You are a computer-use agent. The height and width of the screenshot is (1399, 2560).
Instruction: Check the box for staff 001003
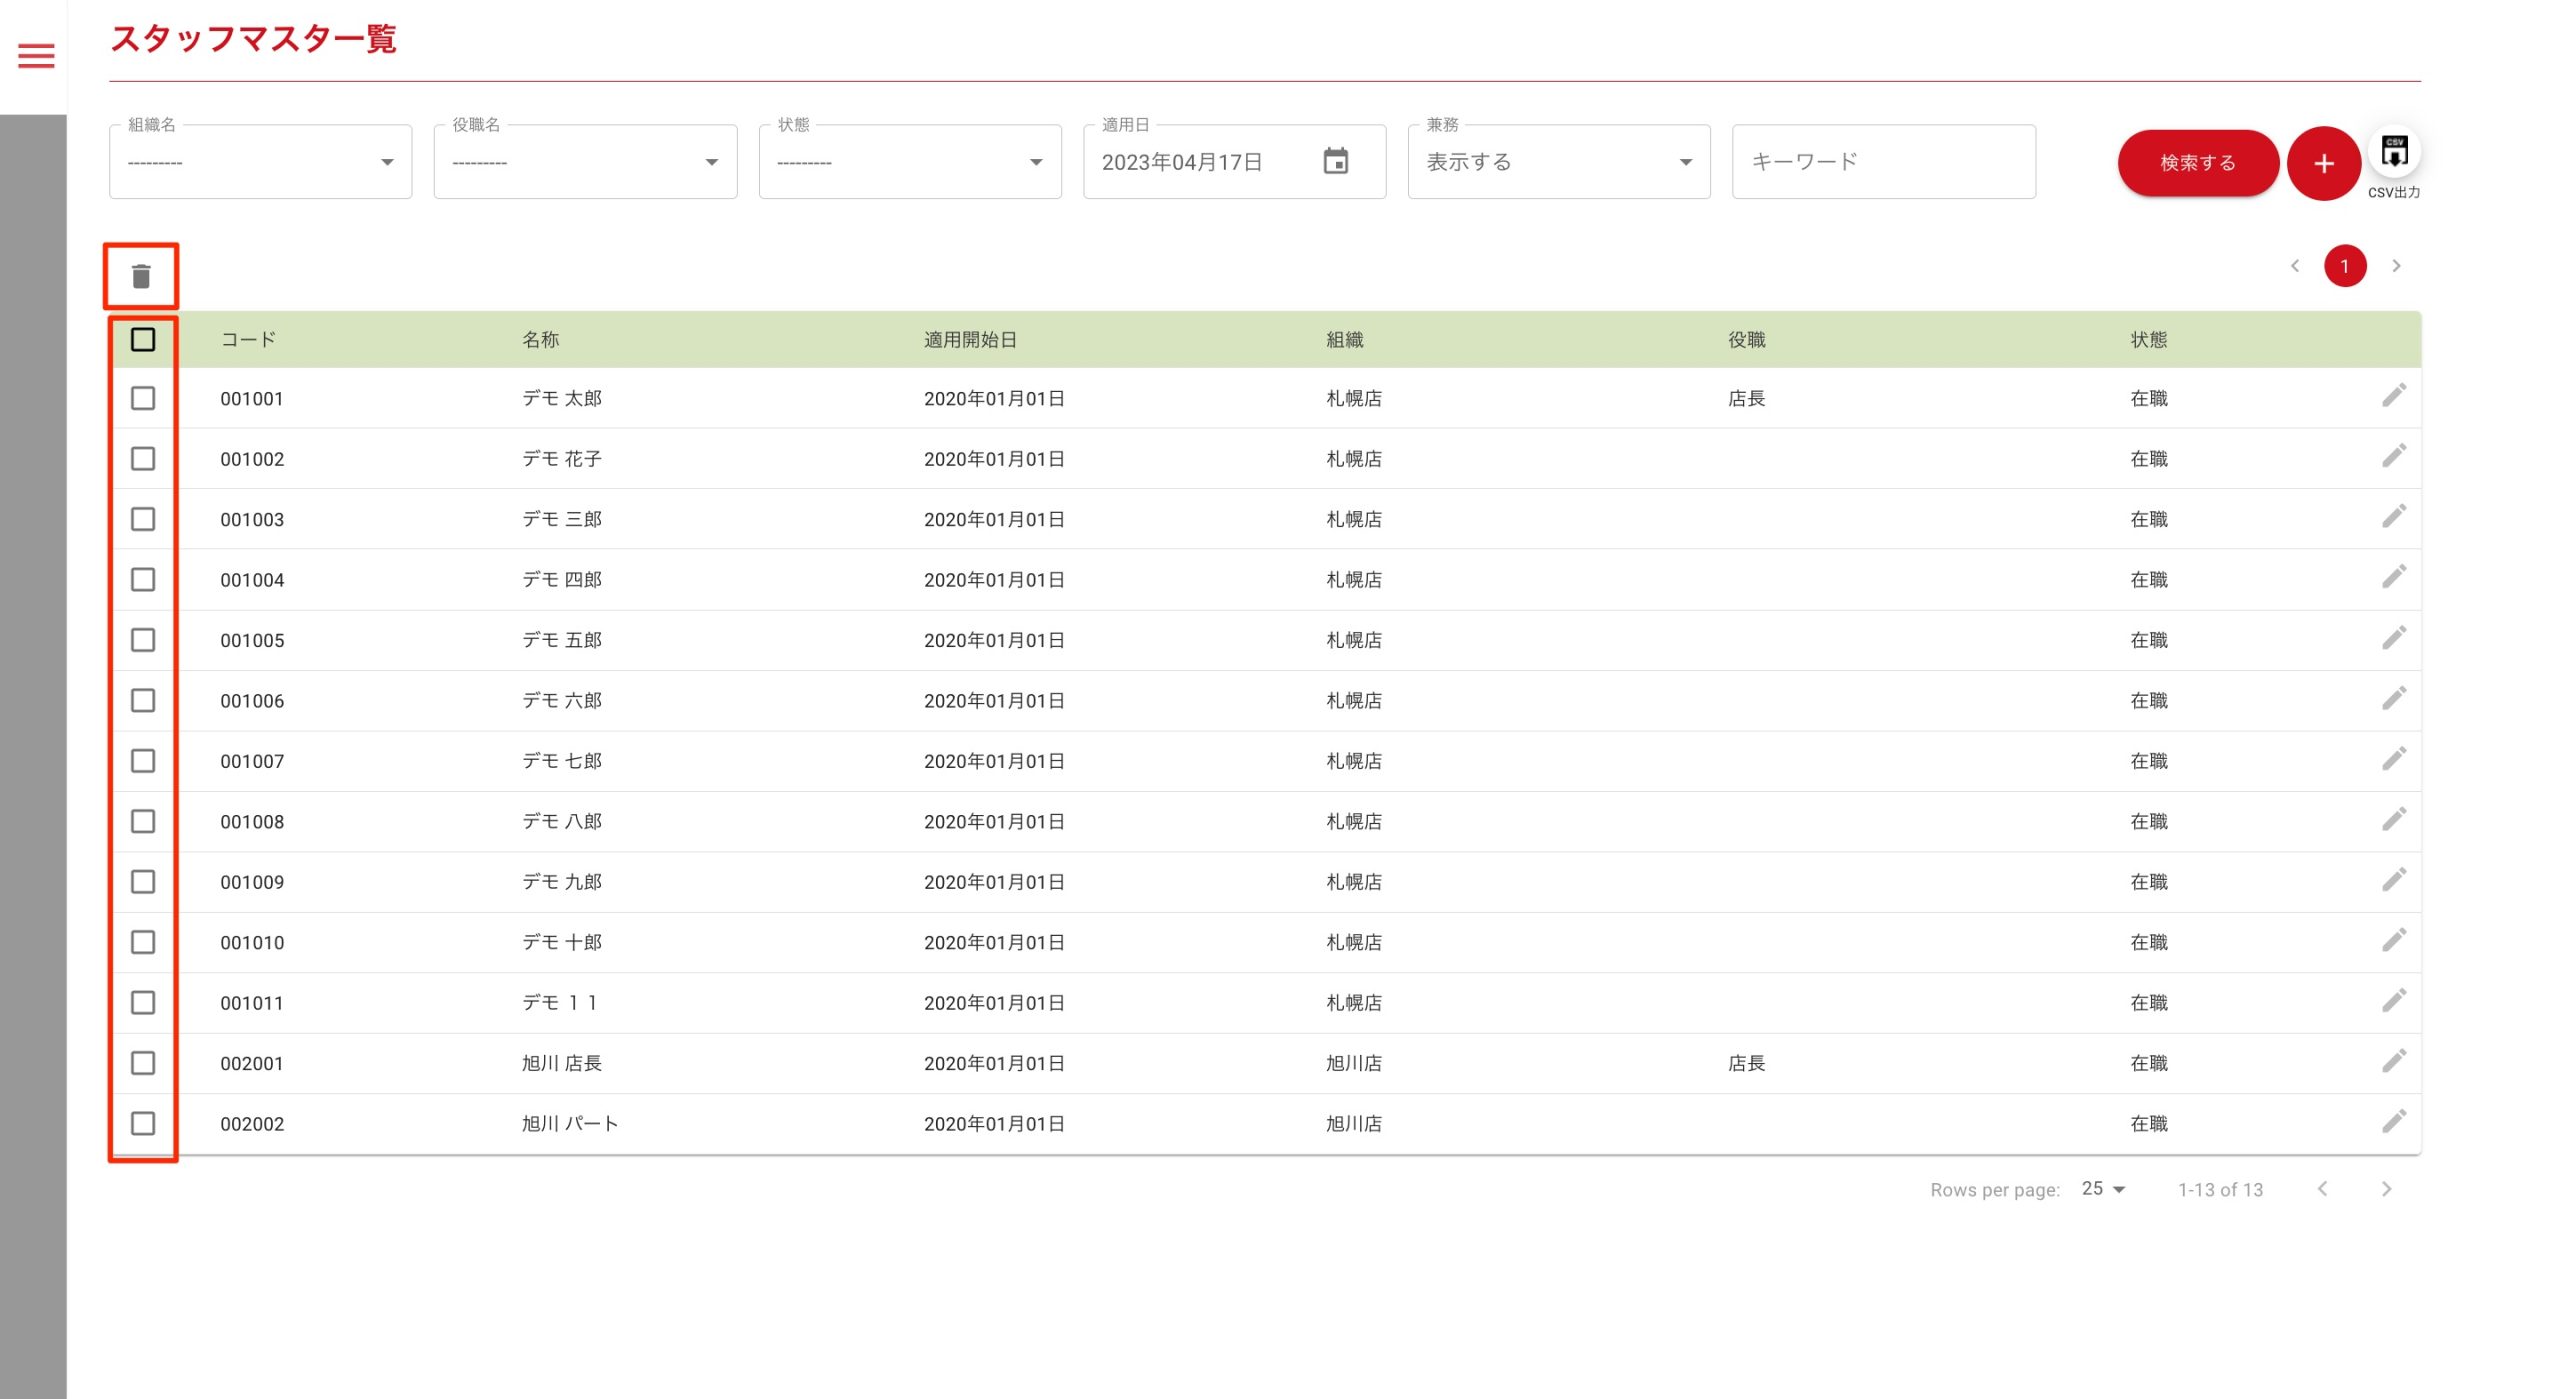coord(143,519)
